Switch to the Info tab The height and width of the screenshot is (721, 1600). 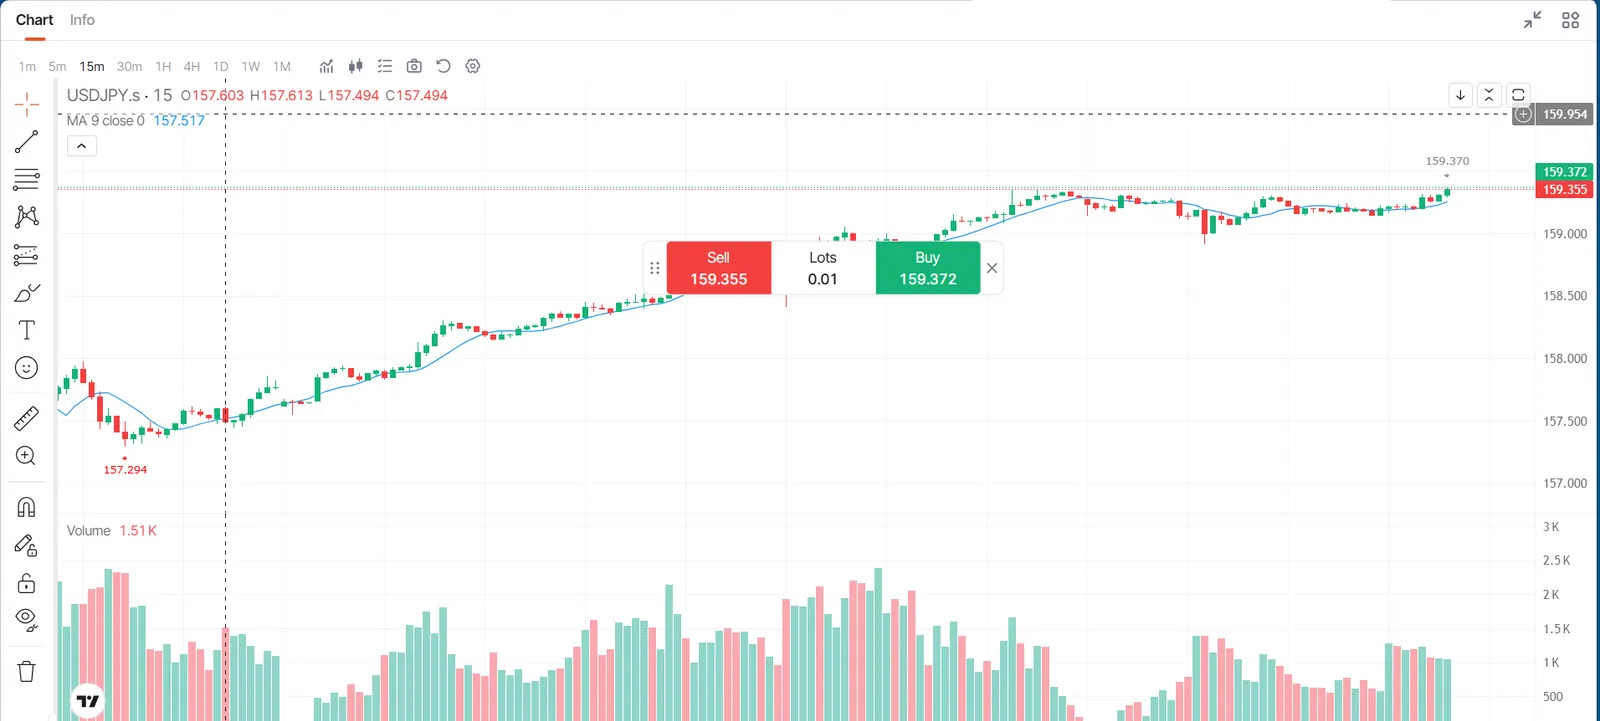point(82,20)
